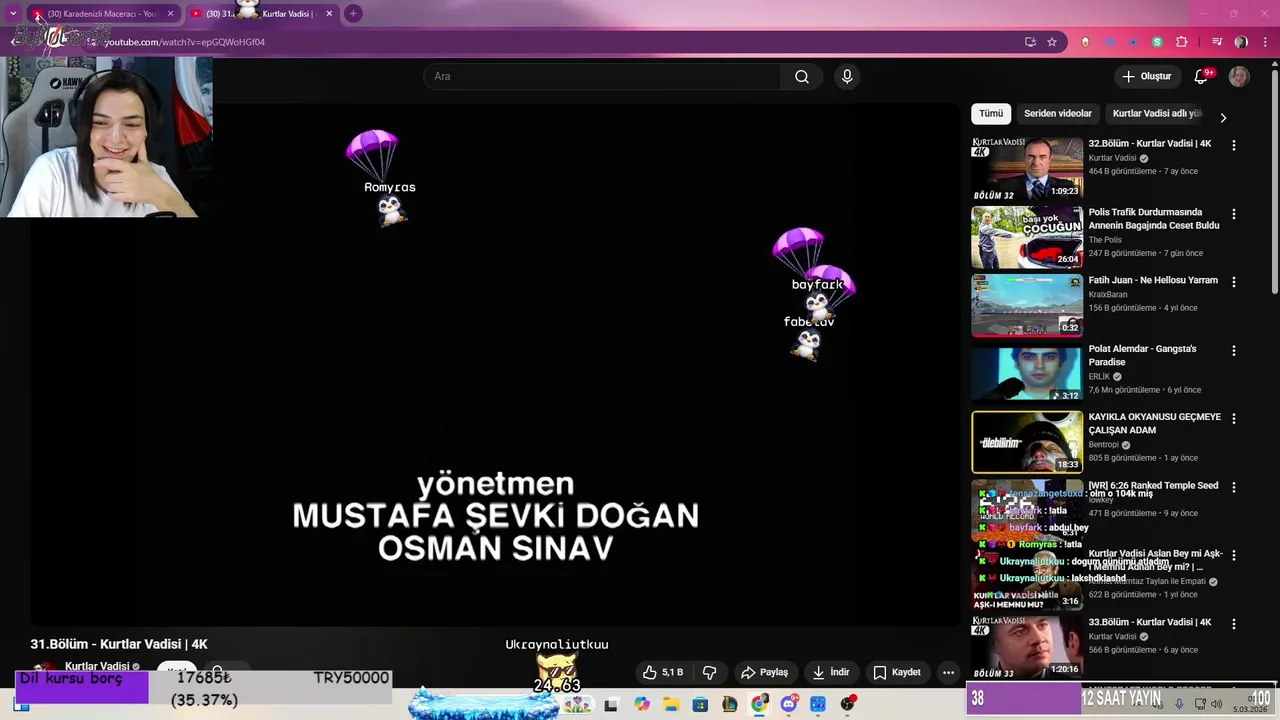Open Google Chrome taskbar icon

click(760, 705)
